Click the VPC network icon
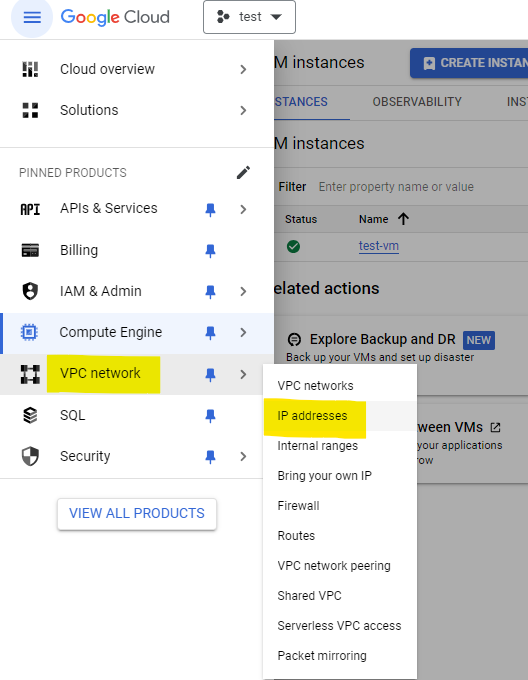 [x=30, y=374]
